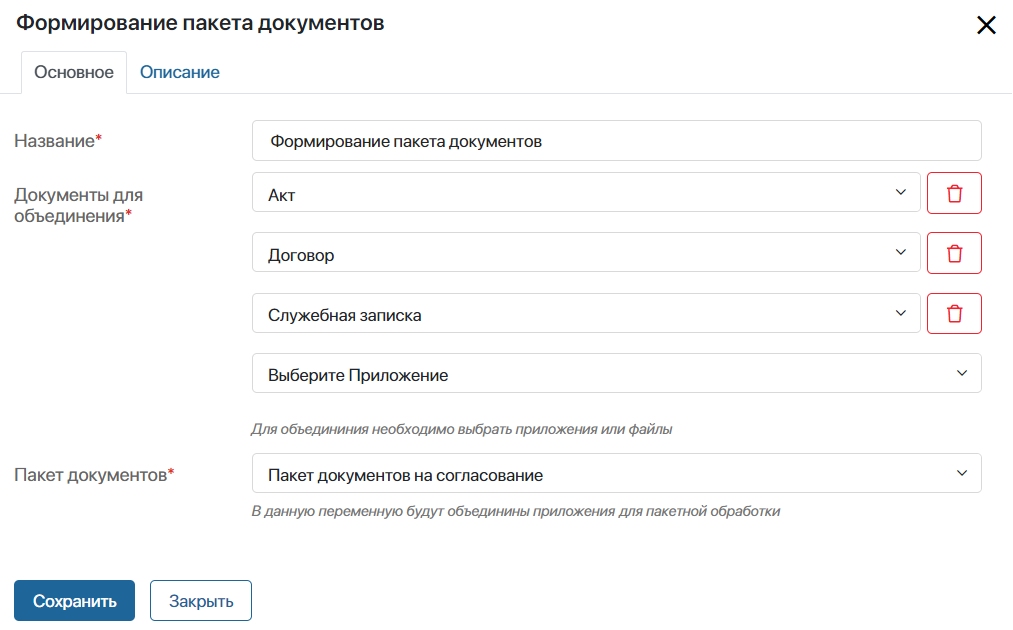
Task: Delete the Акт document row
Action: click(x=954, y=193)
